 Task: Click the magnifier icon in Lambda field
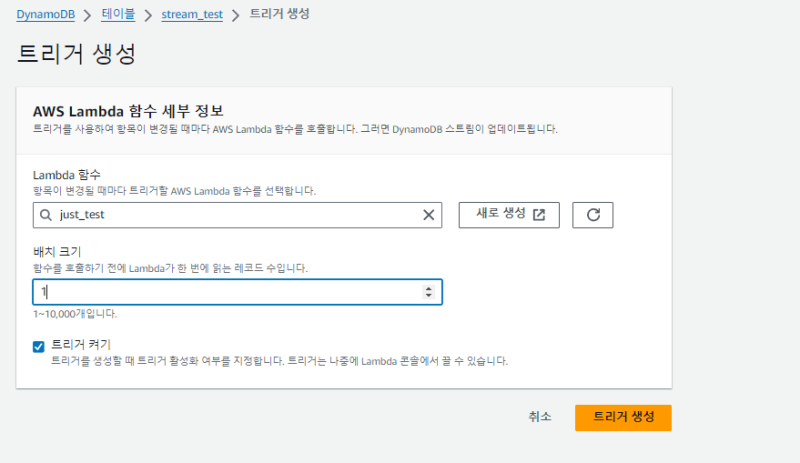tap(45, 215)
